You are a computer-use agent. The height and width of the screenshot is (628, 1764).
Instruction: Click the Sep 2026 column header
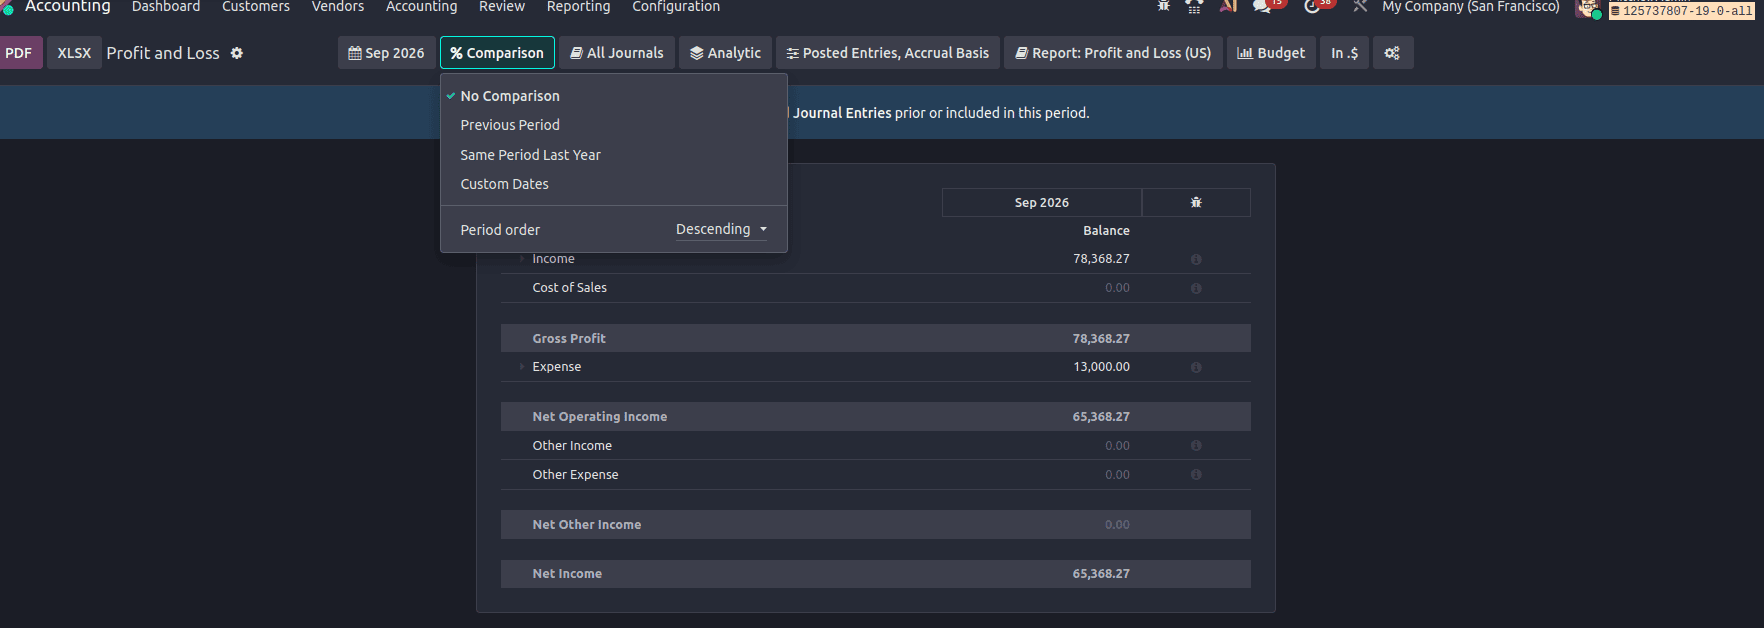click(1041, 202)
